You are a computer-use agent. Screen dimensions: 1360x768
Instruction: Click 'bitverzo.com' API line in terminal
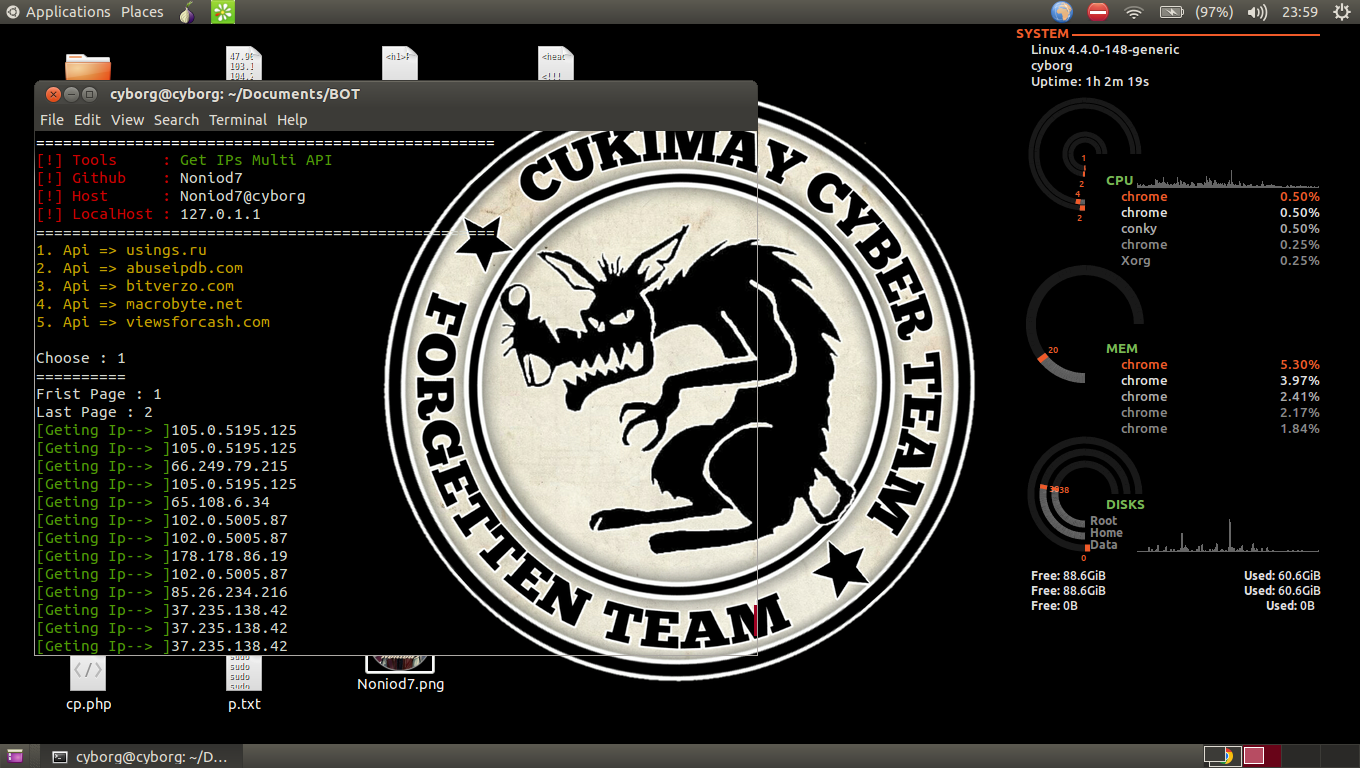135,286
